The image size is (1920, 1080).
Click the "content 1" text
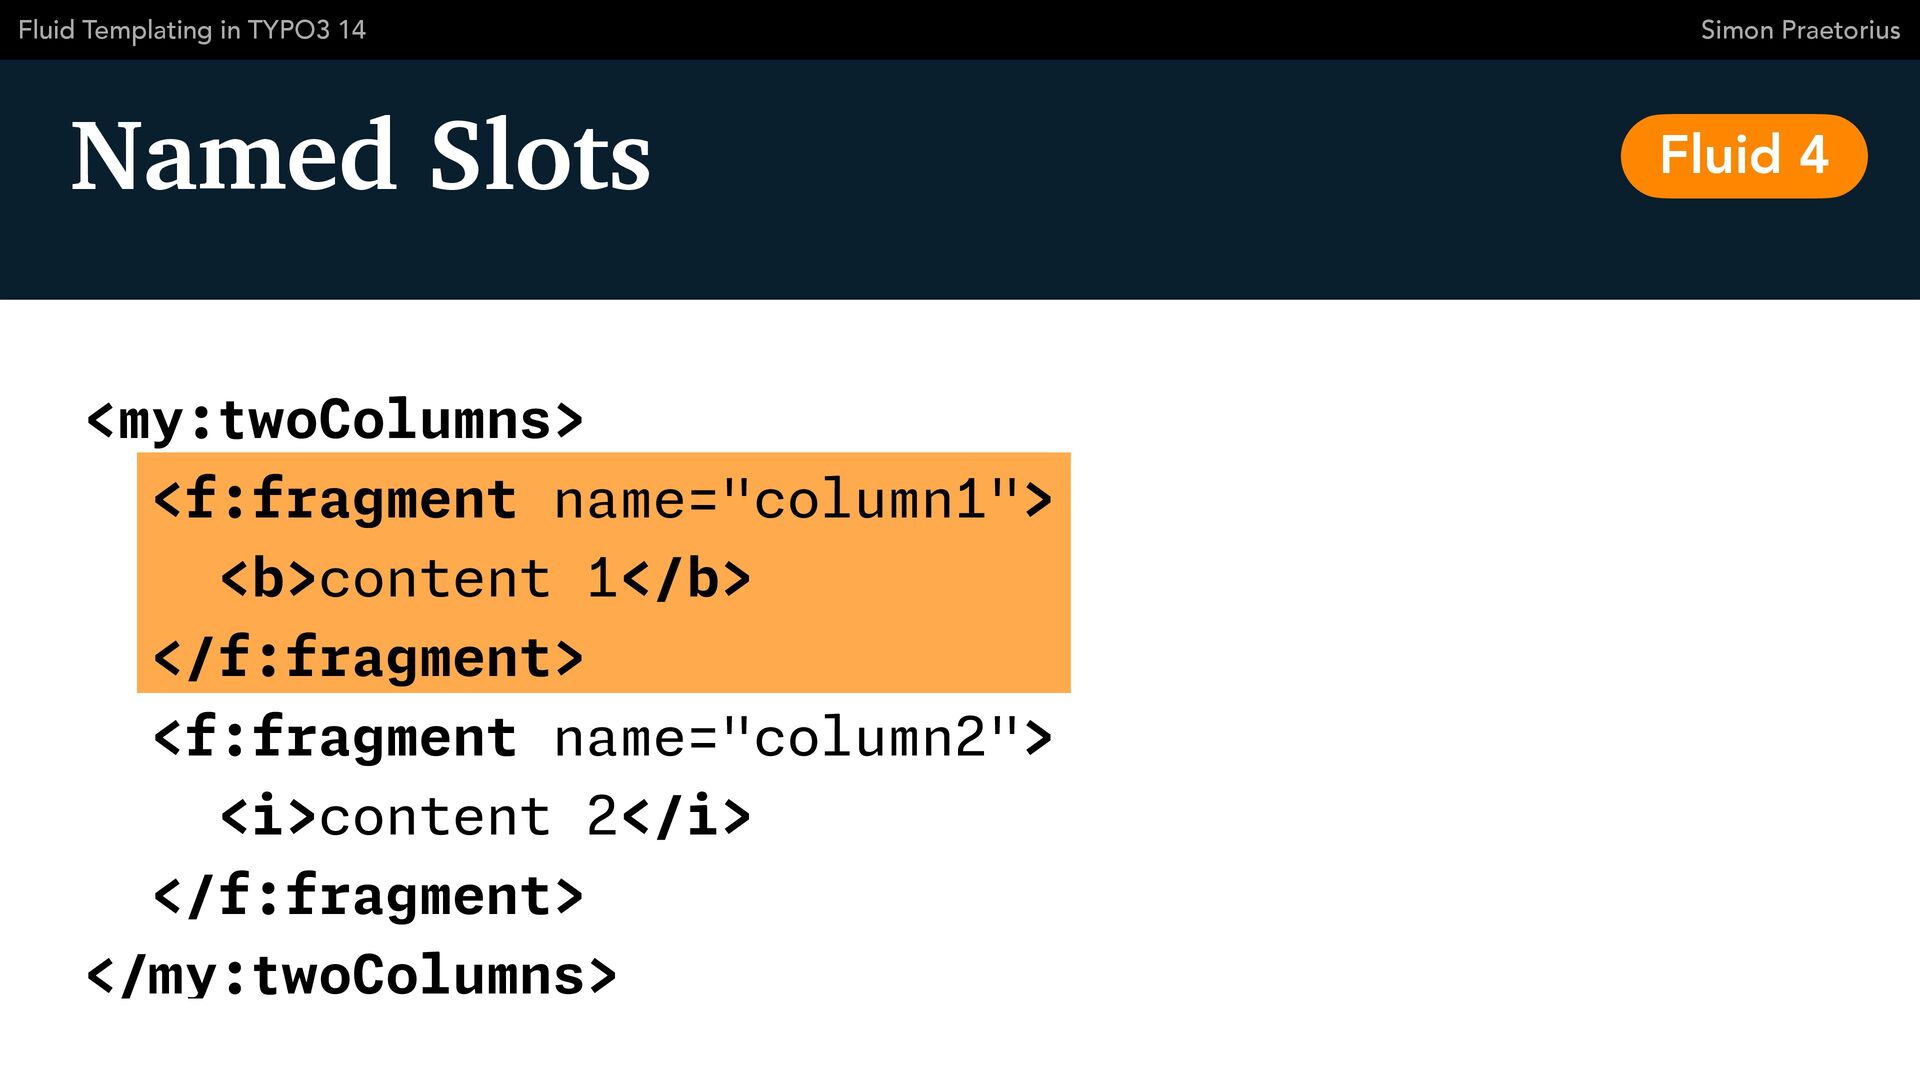(x=468, y=579)
